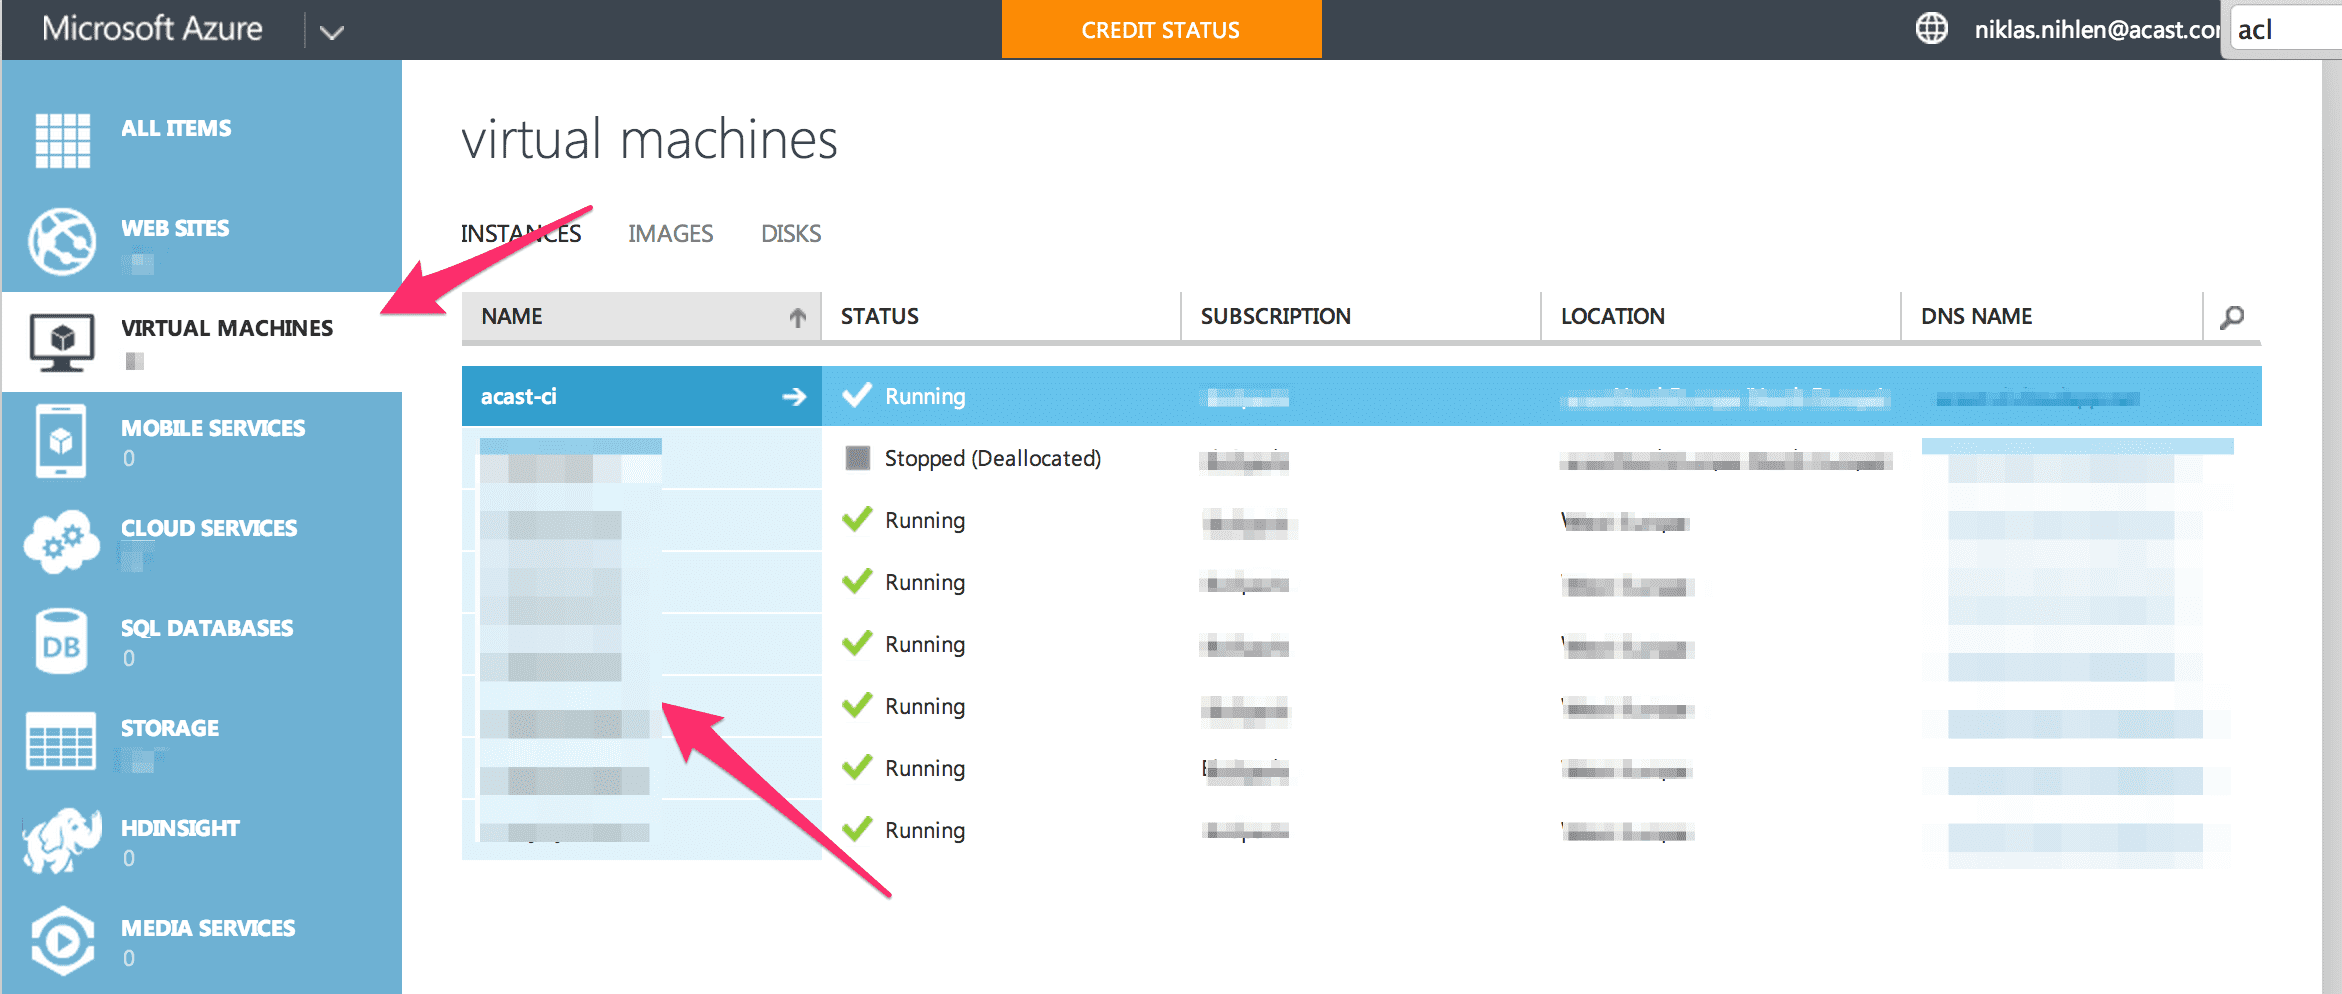Click the Media Services play icon
Screen dimensions: 2342x994
tap(62, 940)
